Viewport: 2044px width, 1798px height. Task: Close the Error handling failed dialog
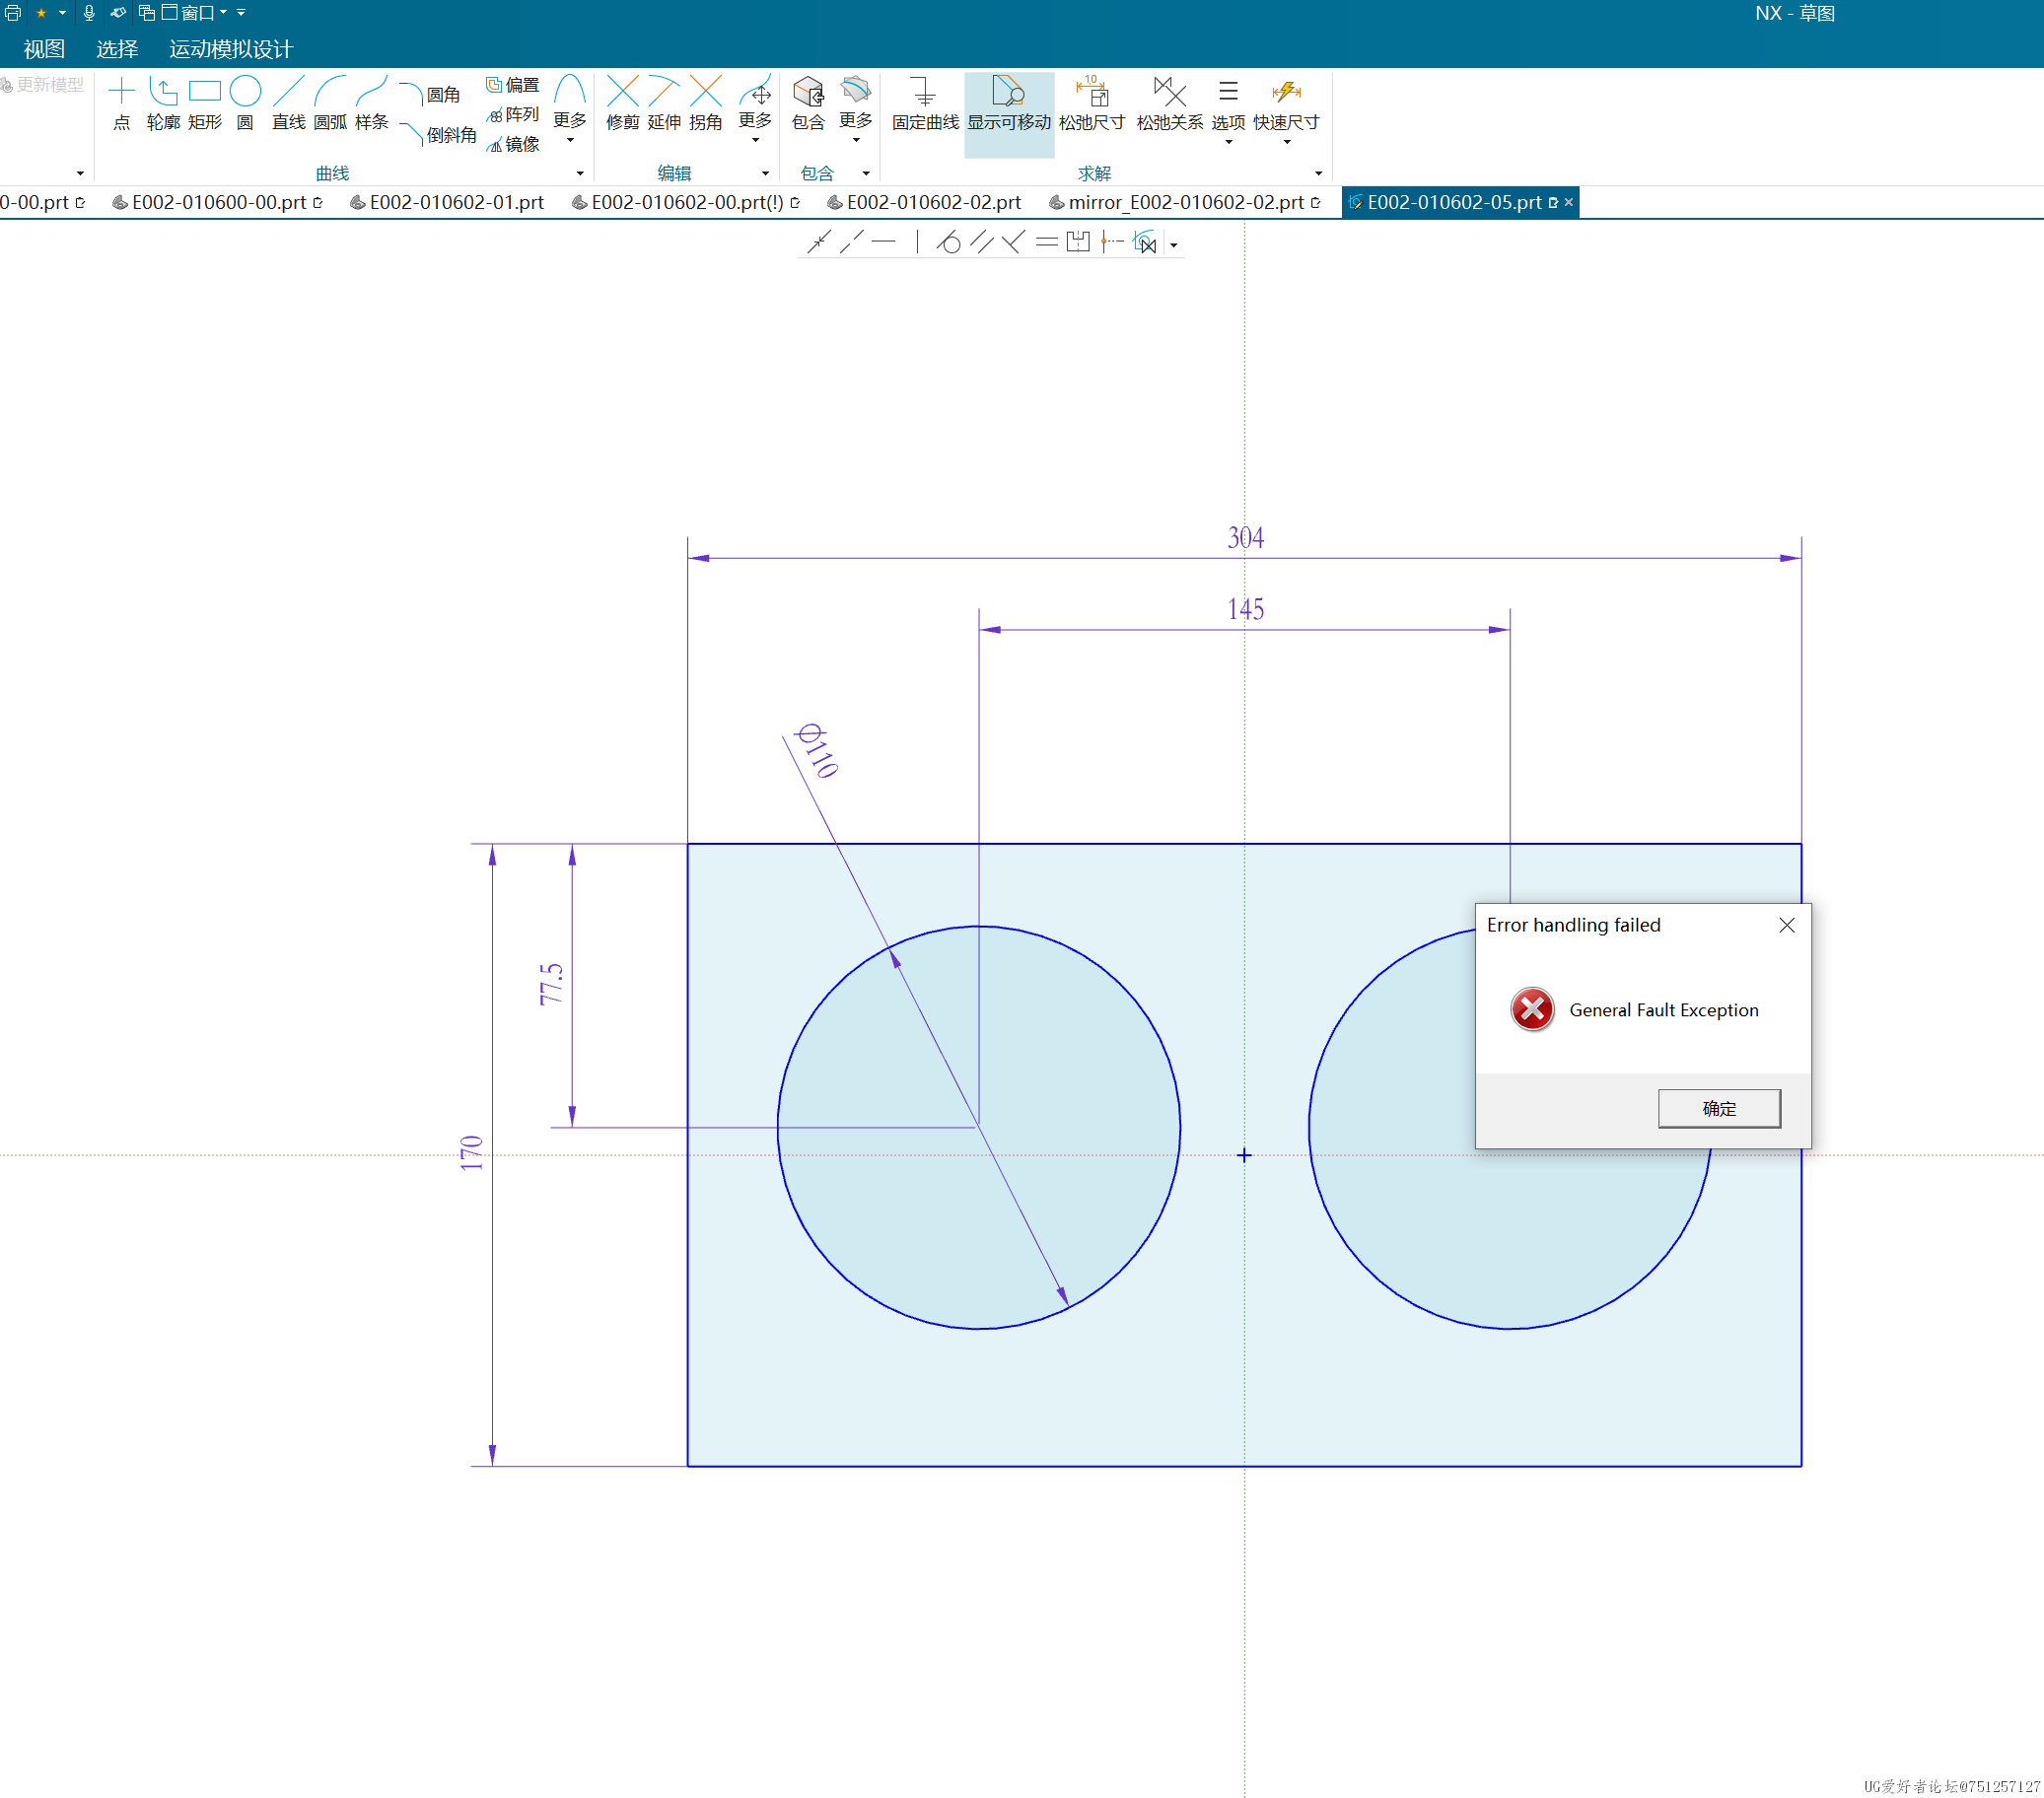coord(1787,925)
